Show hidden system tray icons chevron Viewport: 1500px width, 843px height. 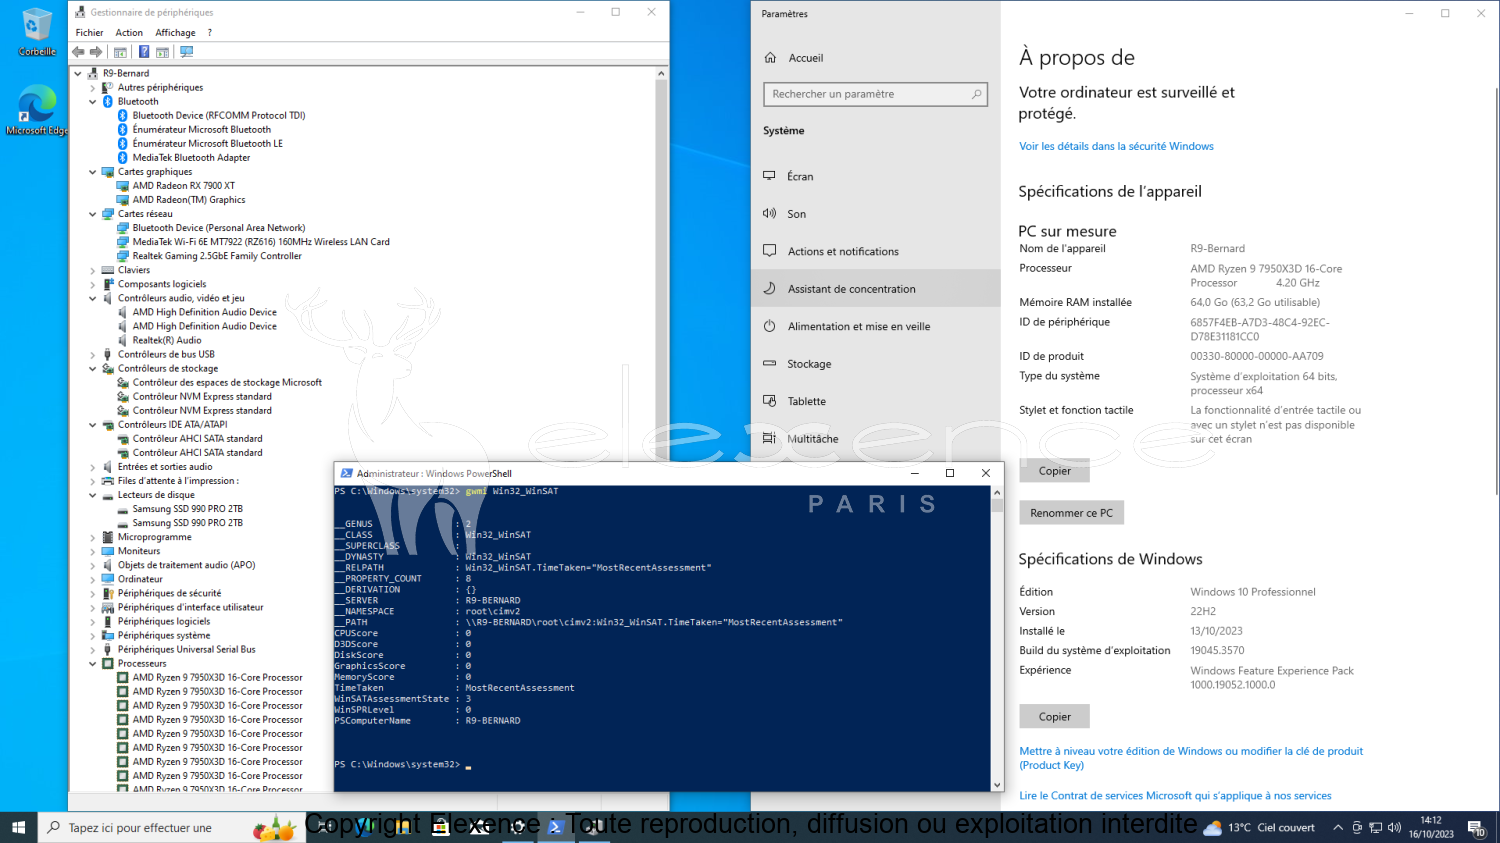[x=1338, y=828]
